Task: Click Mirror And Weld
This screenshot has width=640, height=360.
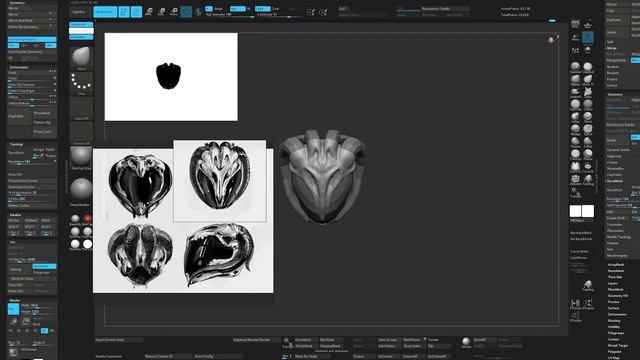Action: [32, 20]
